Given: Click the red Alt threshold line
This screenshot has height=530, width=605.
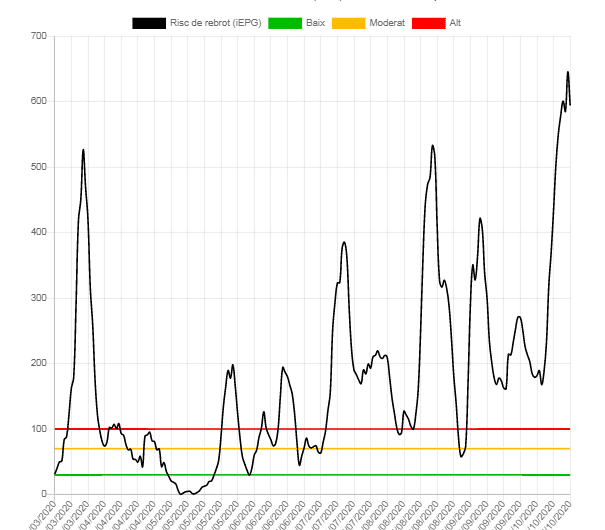Looking at the screenshot, I should (300, 429).
